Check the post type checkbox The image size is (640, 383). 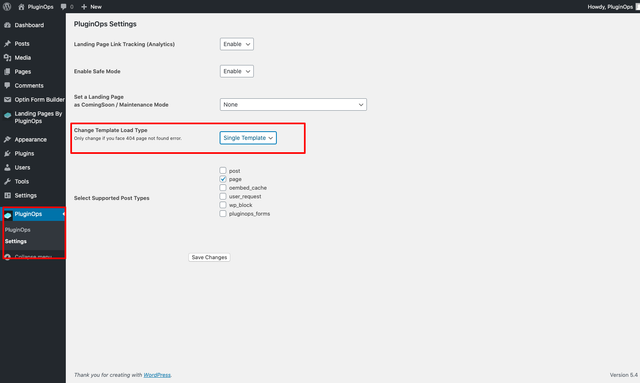223,170
